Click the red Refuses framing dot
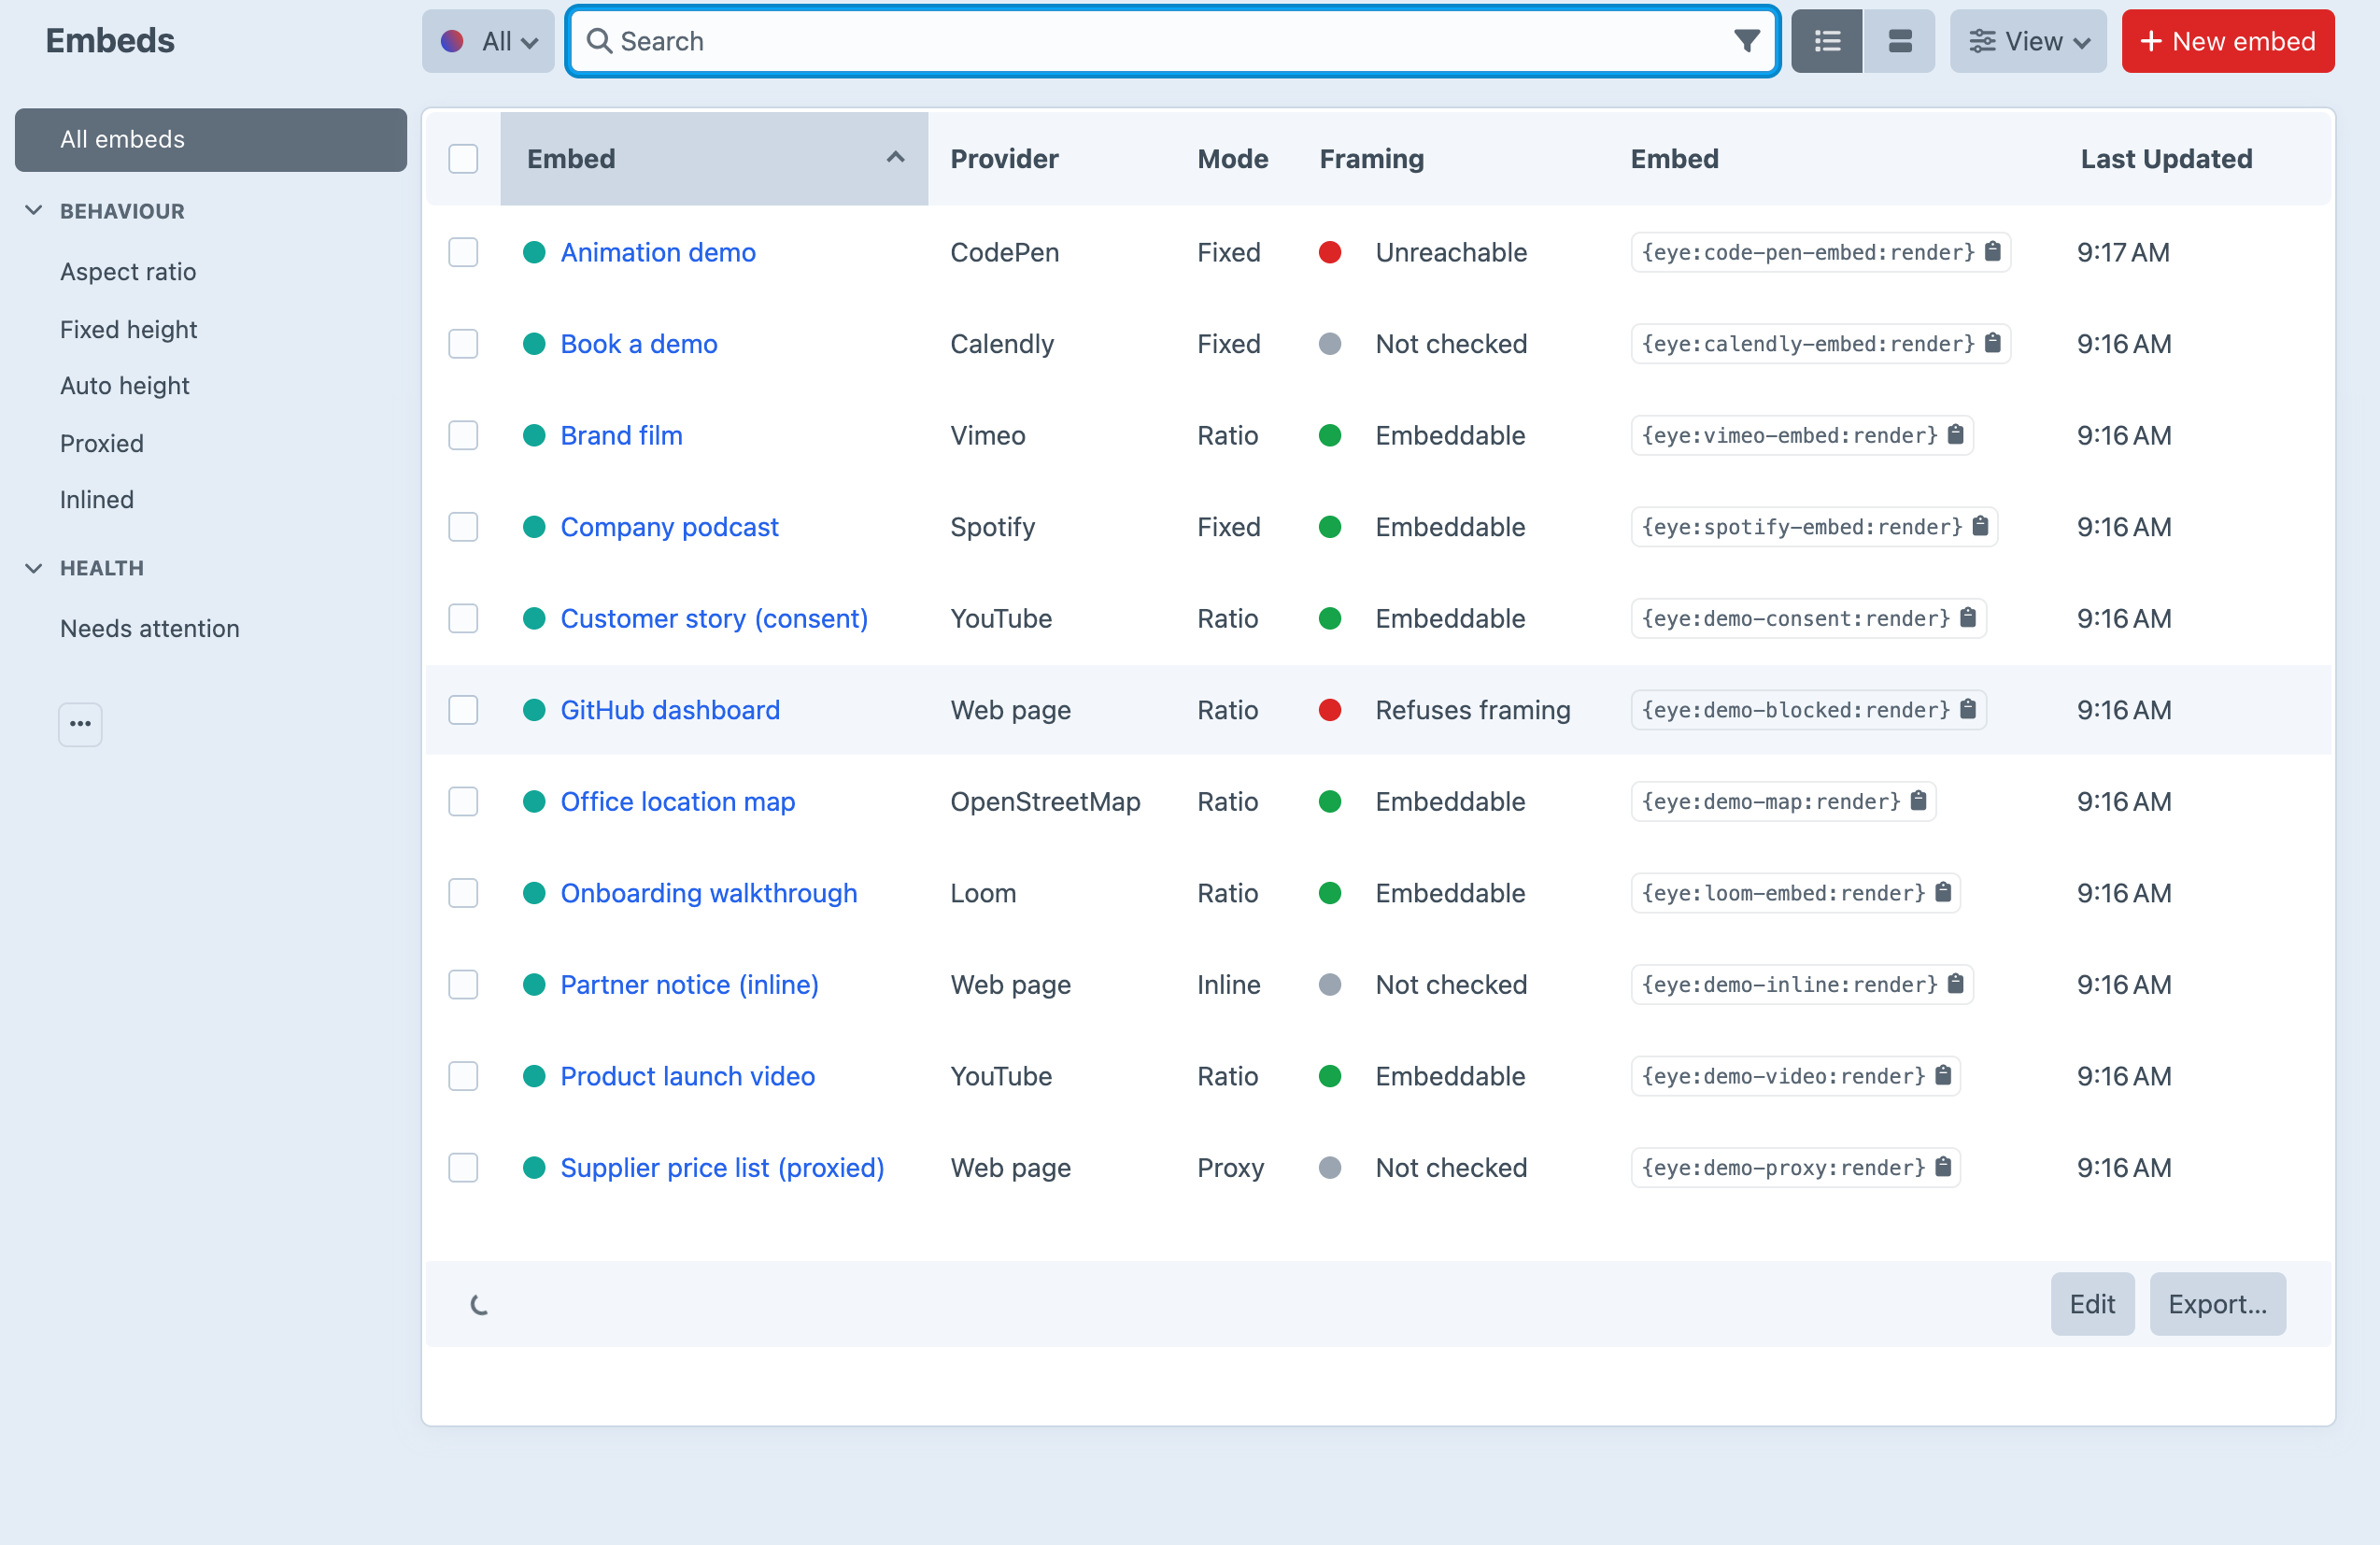Image resolution: width=2380 pixels, height=1545 pixels. tap(1329, 710)
